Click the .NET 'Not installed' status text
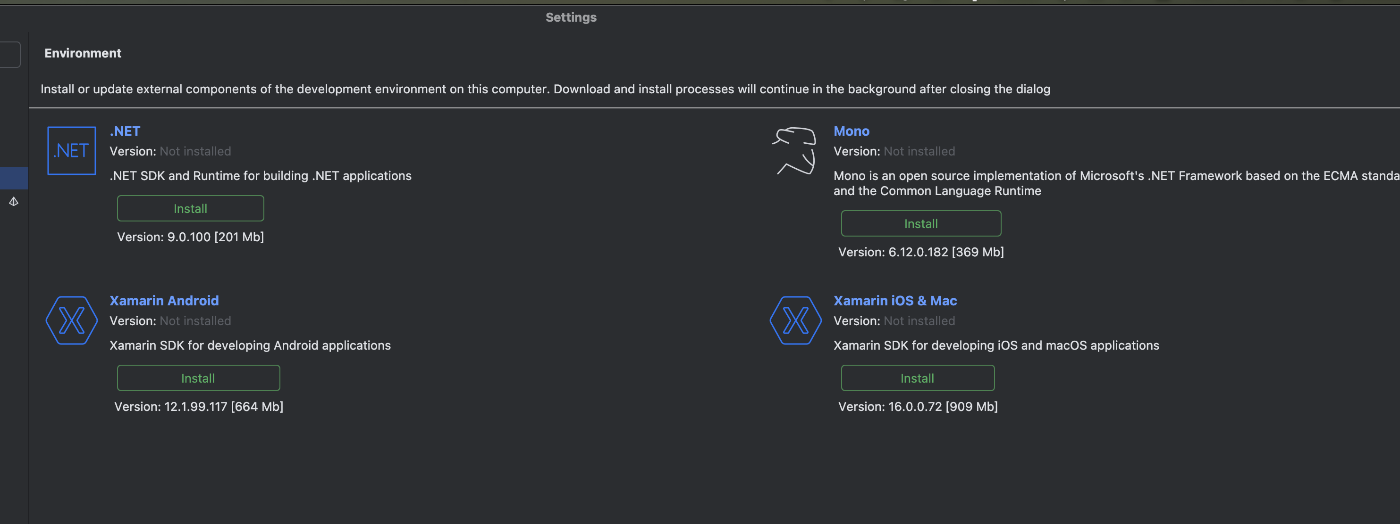The image size is (1400, 524). pos(195,151)
